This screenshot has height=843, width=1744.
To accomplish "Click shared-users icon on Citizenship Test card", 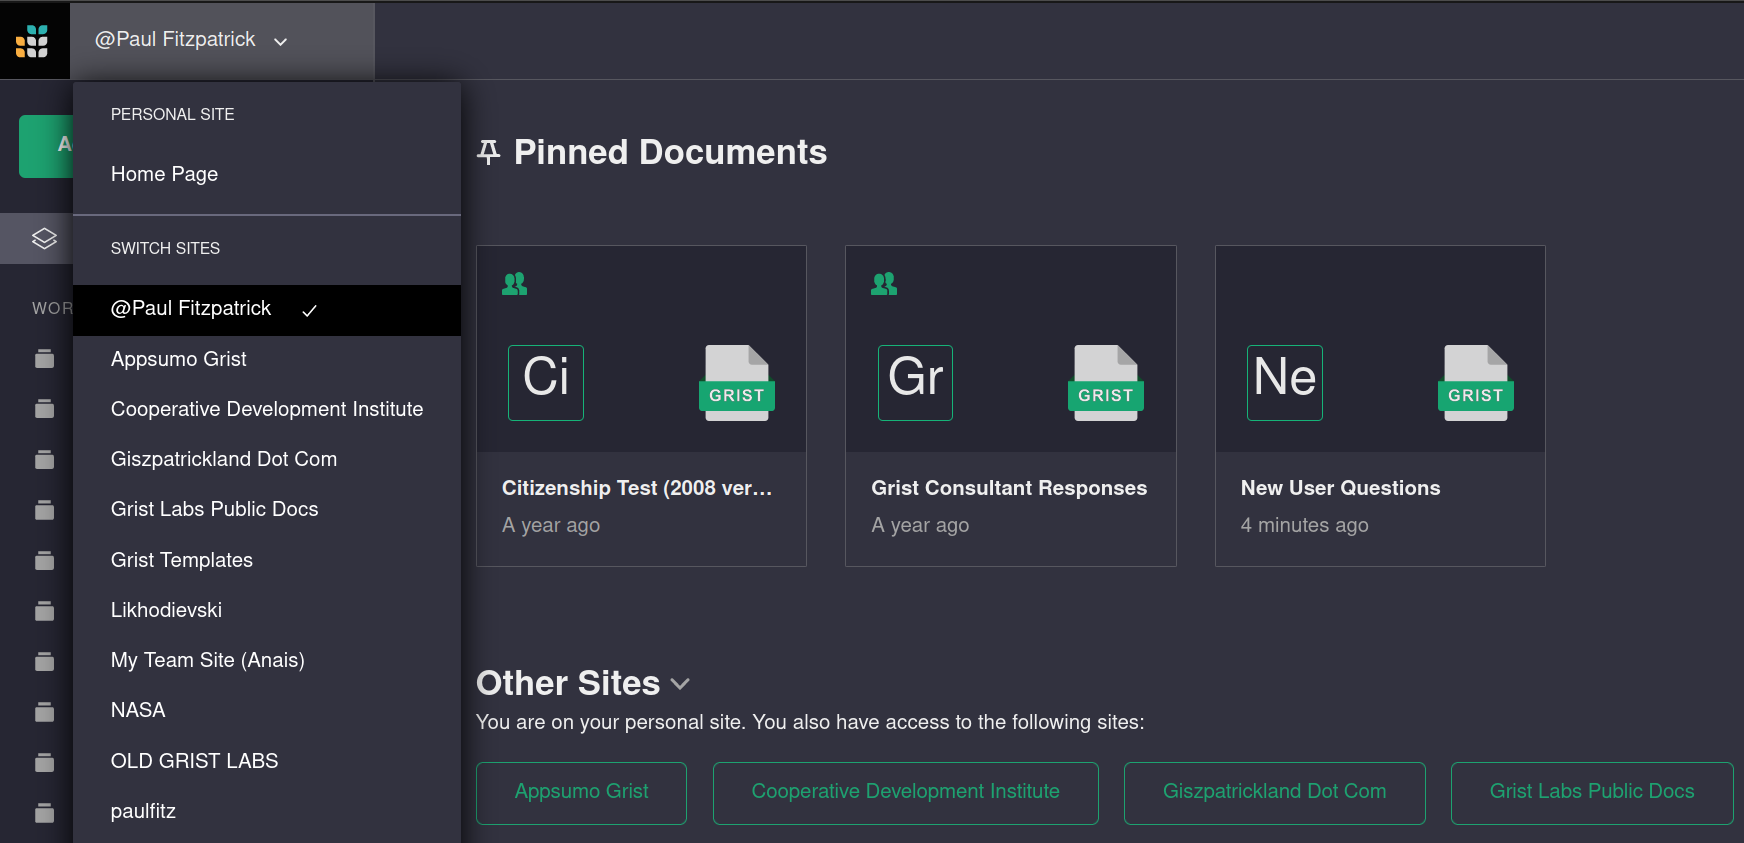I will pos(515,284).
